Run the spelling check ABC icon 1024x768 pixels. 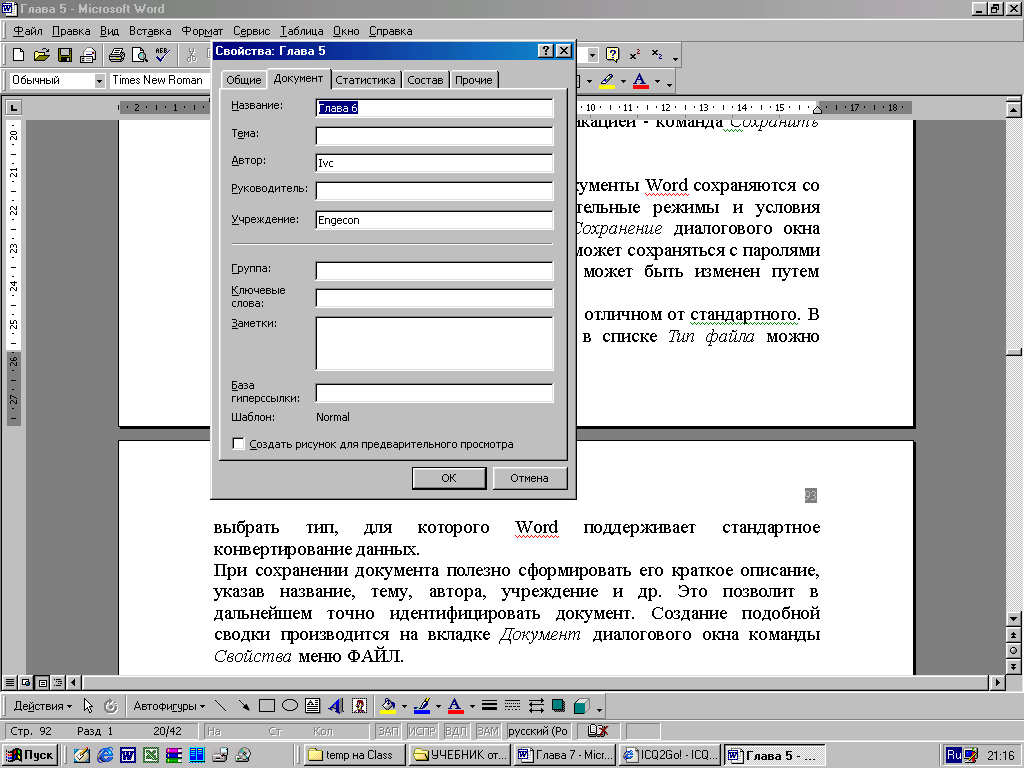163,56
